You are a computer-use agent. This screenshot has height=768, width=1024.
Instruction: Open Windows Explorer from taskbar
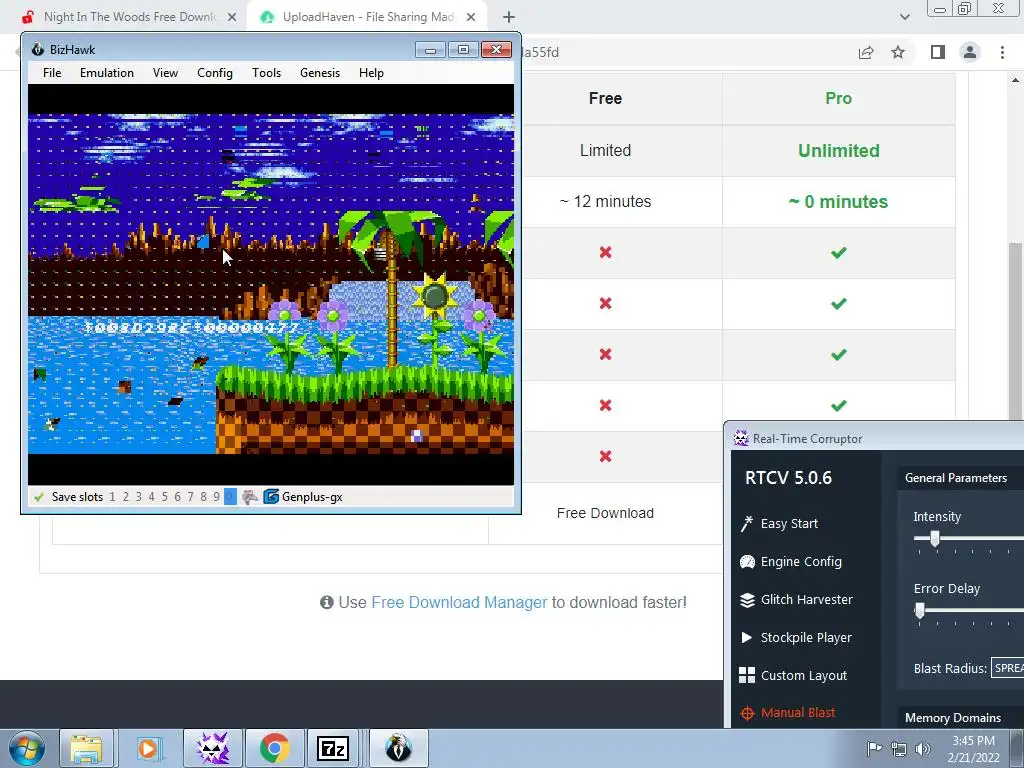(x=86, y=748)
